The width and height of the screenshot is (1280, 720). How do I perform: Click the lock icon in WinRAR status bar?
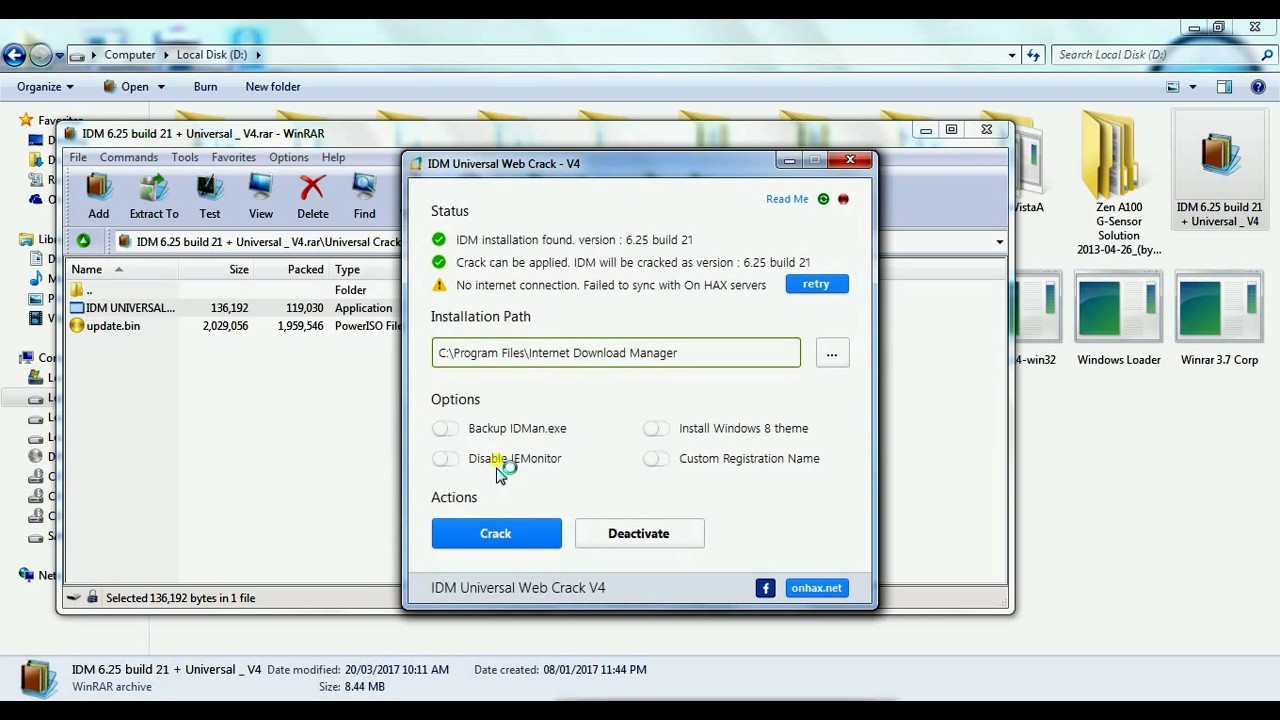pos(92,597)
